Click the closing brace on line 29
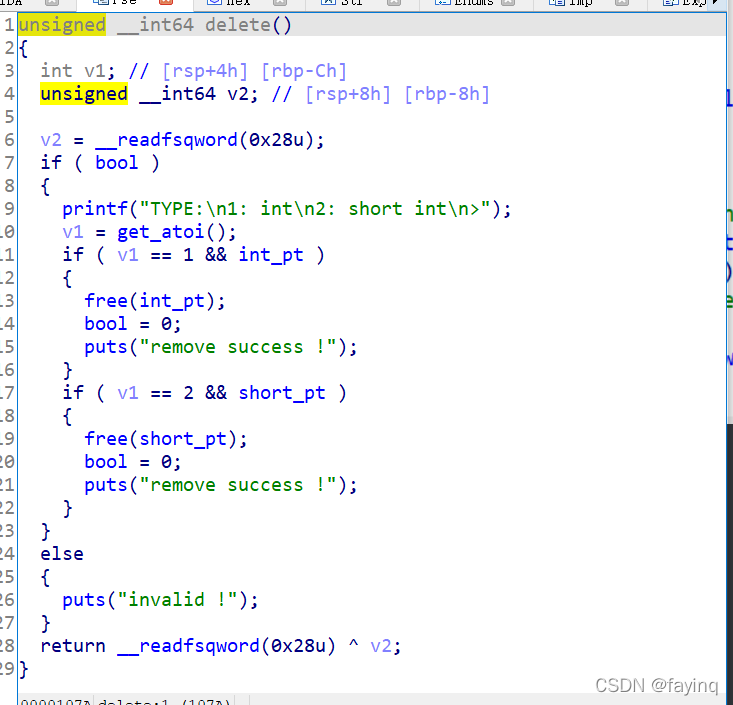 tap(23, 669)
